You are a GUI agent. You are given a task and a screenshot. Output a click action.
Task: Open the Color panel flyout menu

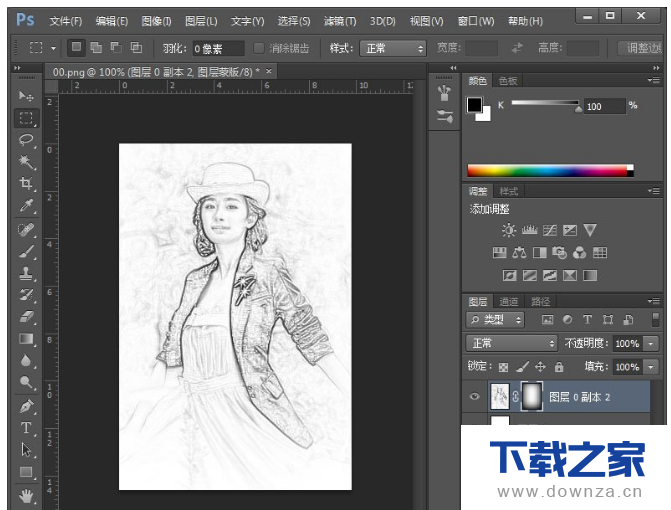click(653, 80)
